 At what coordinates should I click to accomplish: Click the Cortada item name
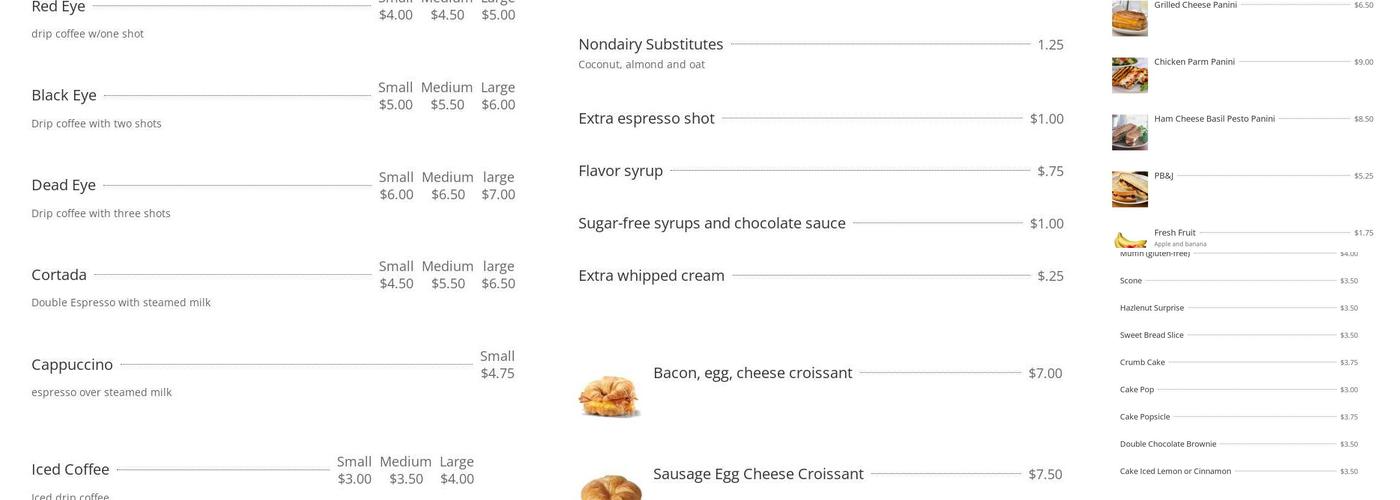click(59, 275)
